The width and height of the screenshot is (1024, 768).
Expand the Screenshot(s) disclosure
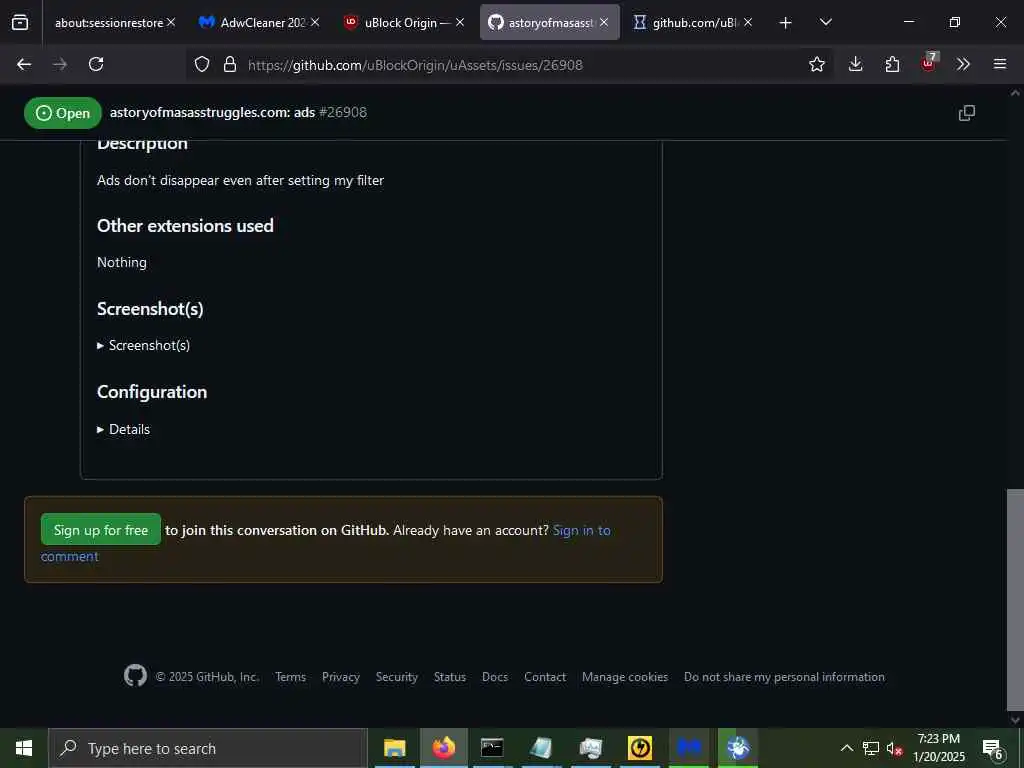(144, 345)
